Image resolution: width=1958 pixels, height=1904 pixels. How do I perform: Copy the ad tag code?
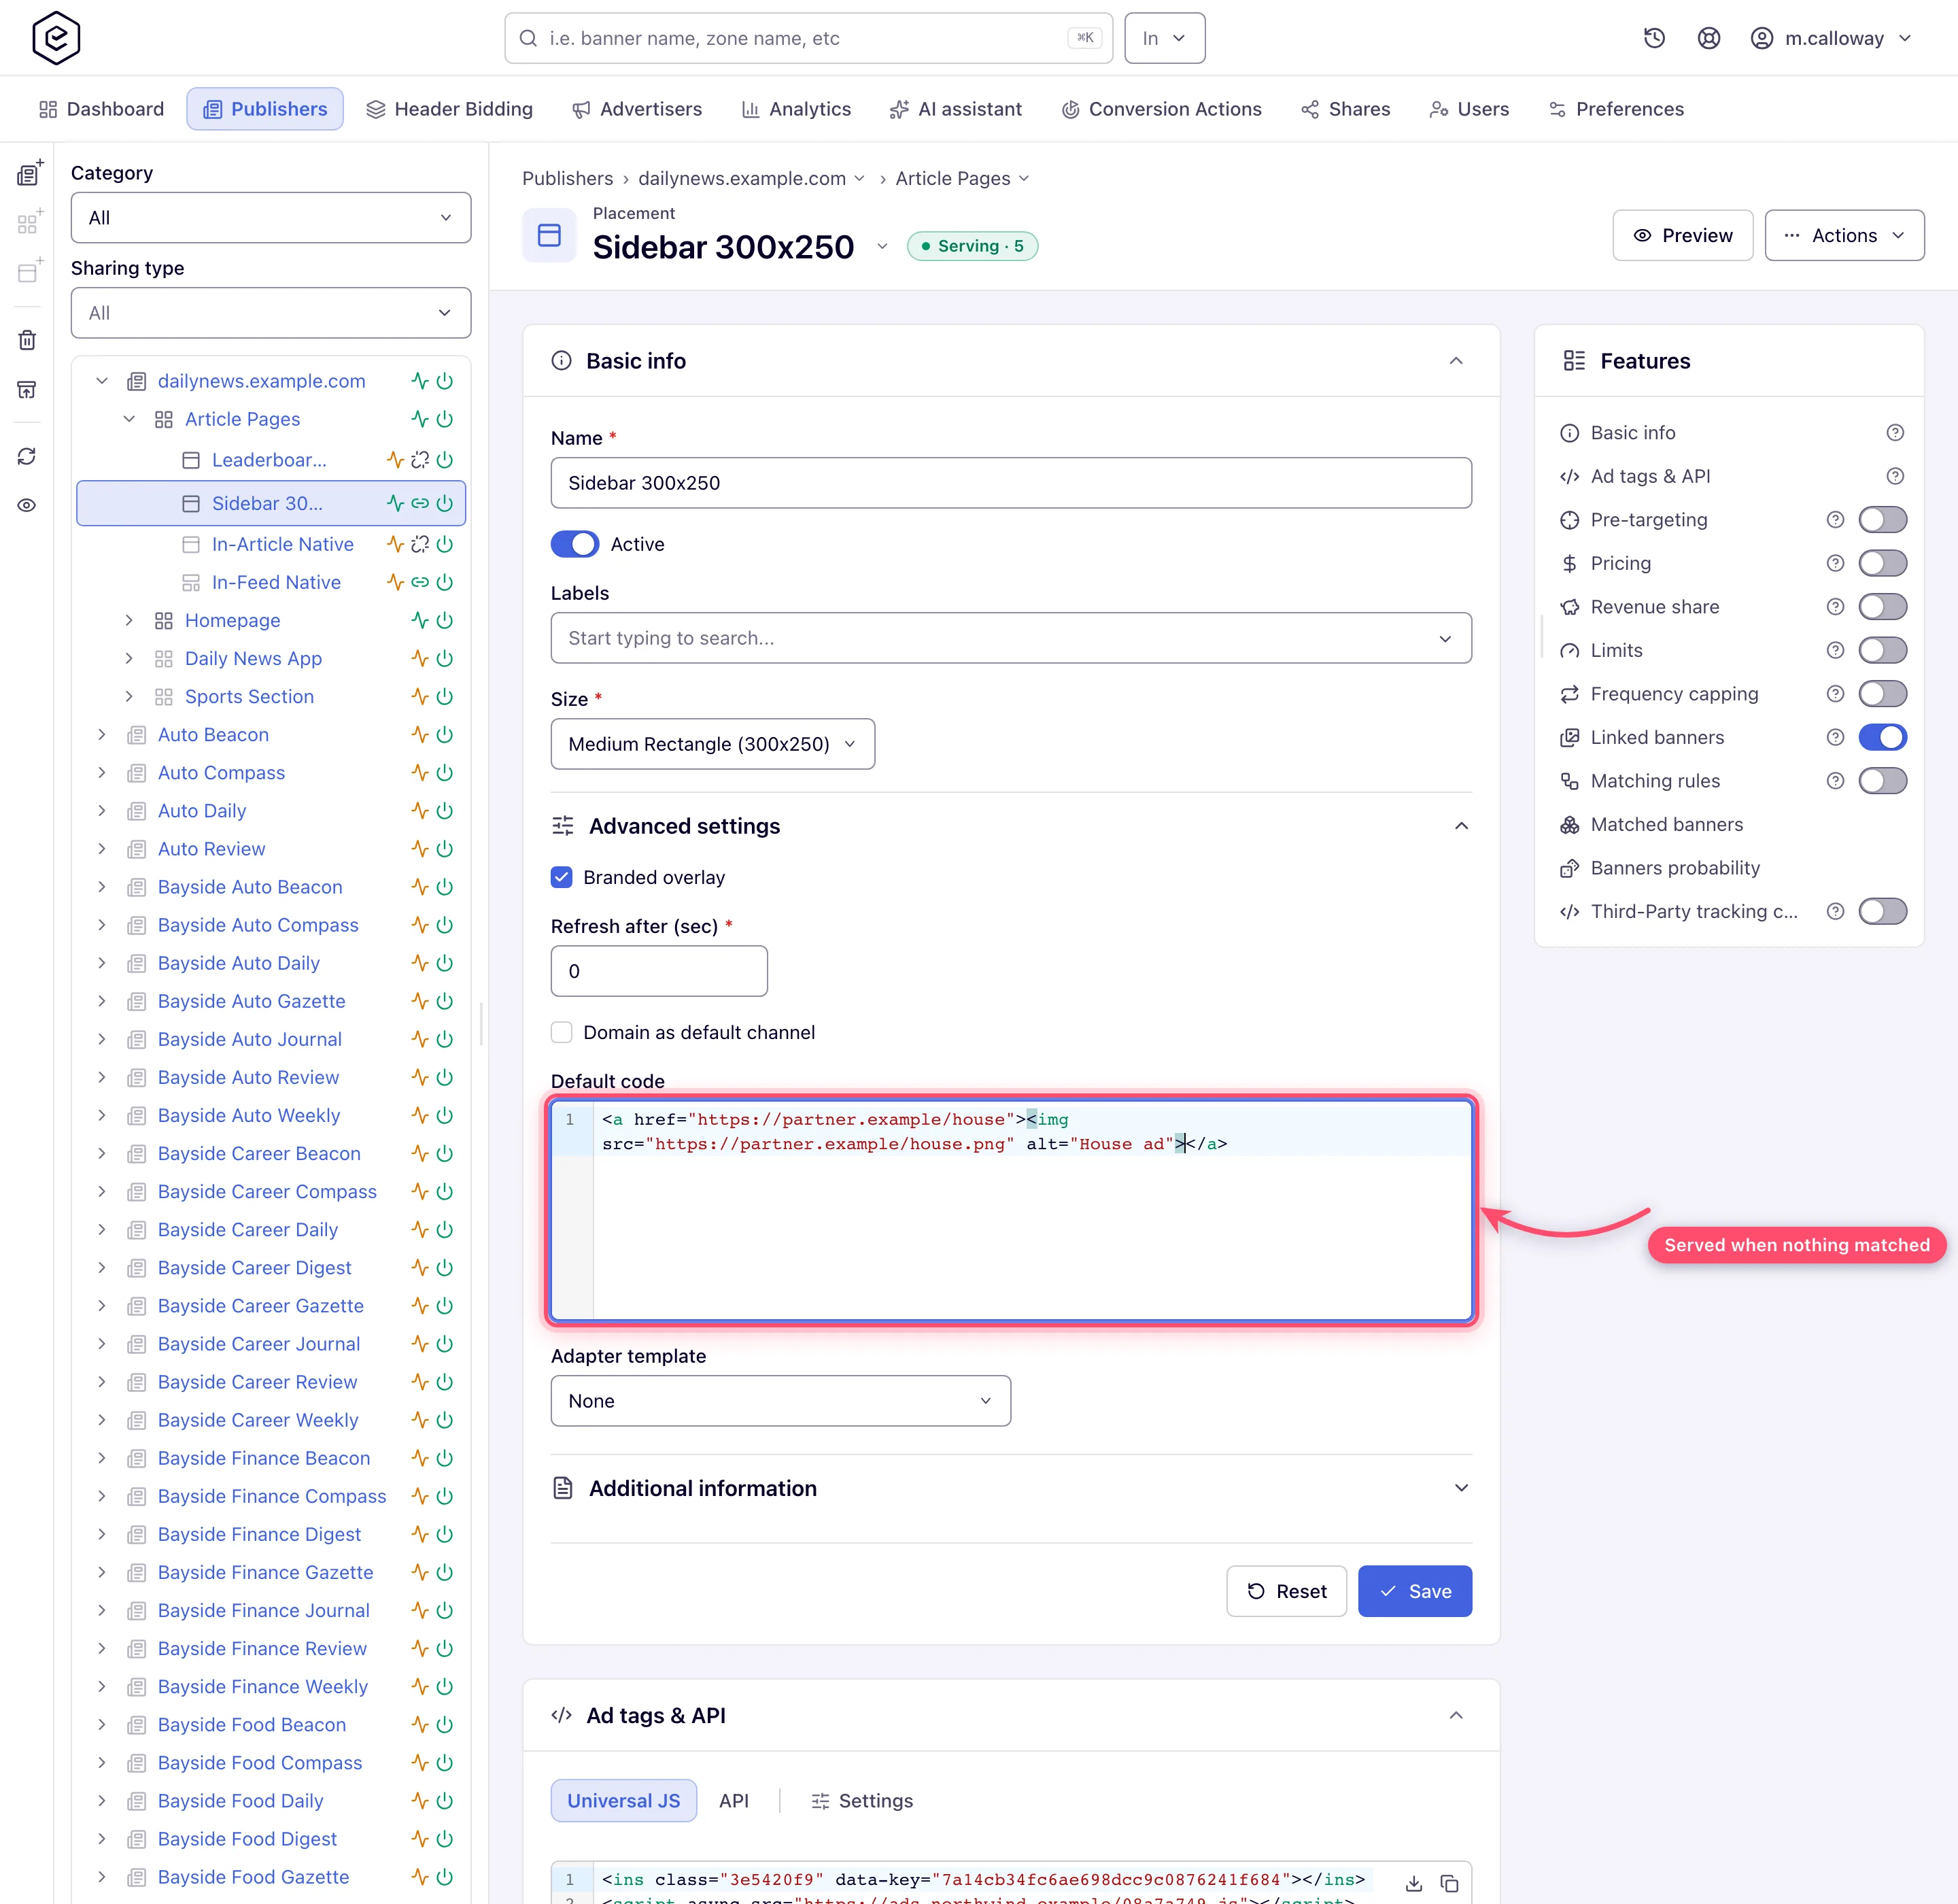click(1449, 1883)
